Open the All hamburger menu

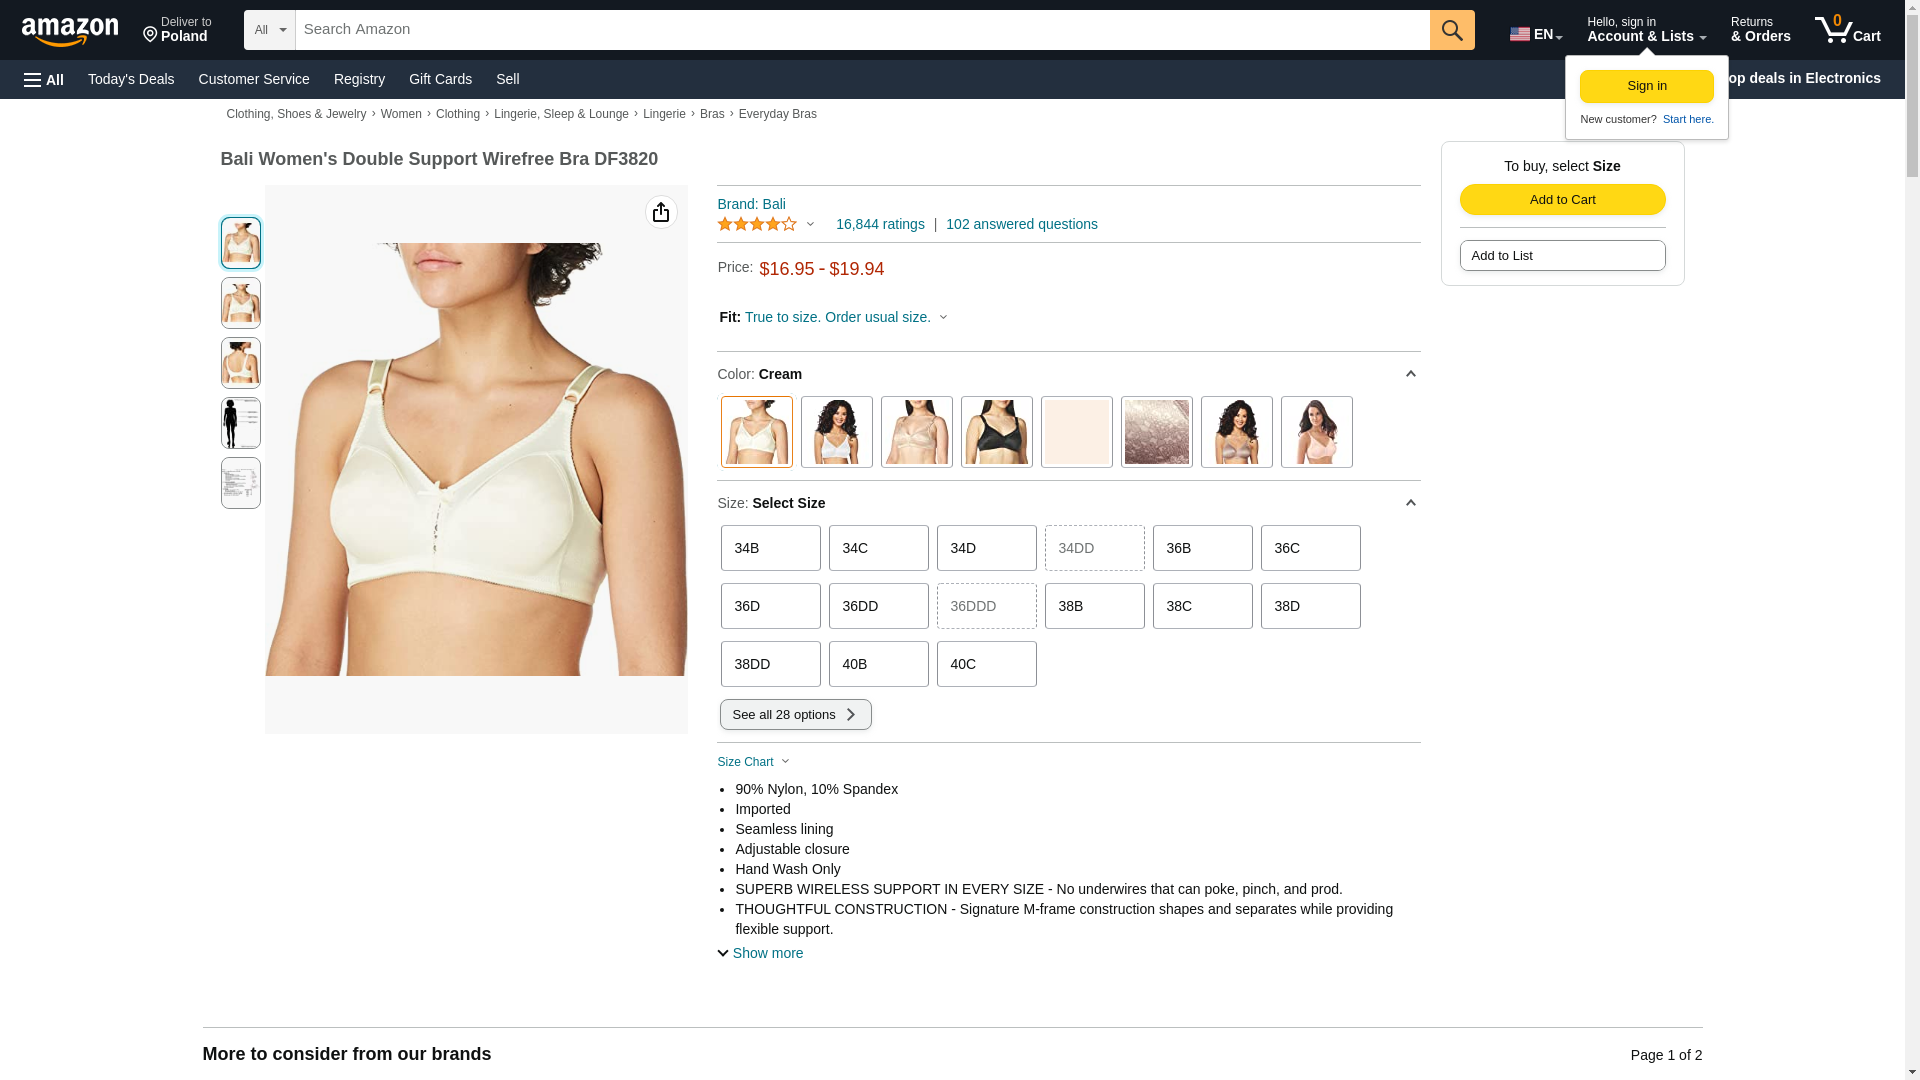[x=44, y=79]
